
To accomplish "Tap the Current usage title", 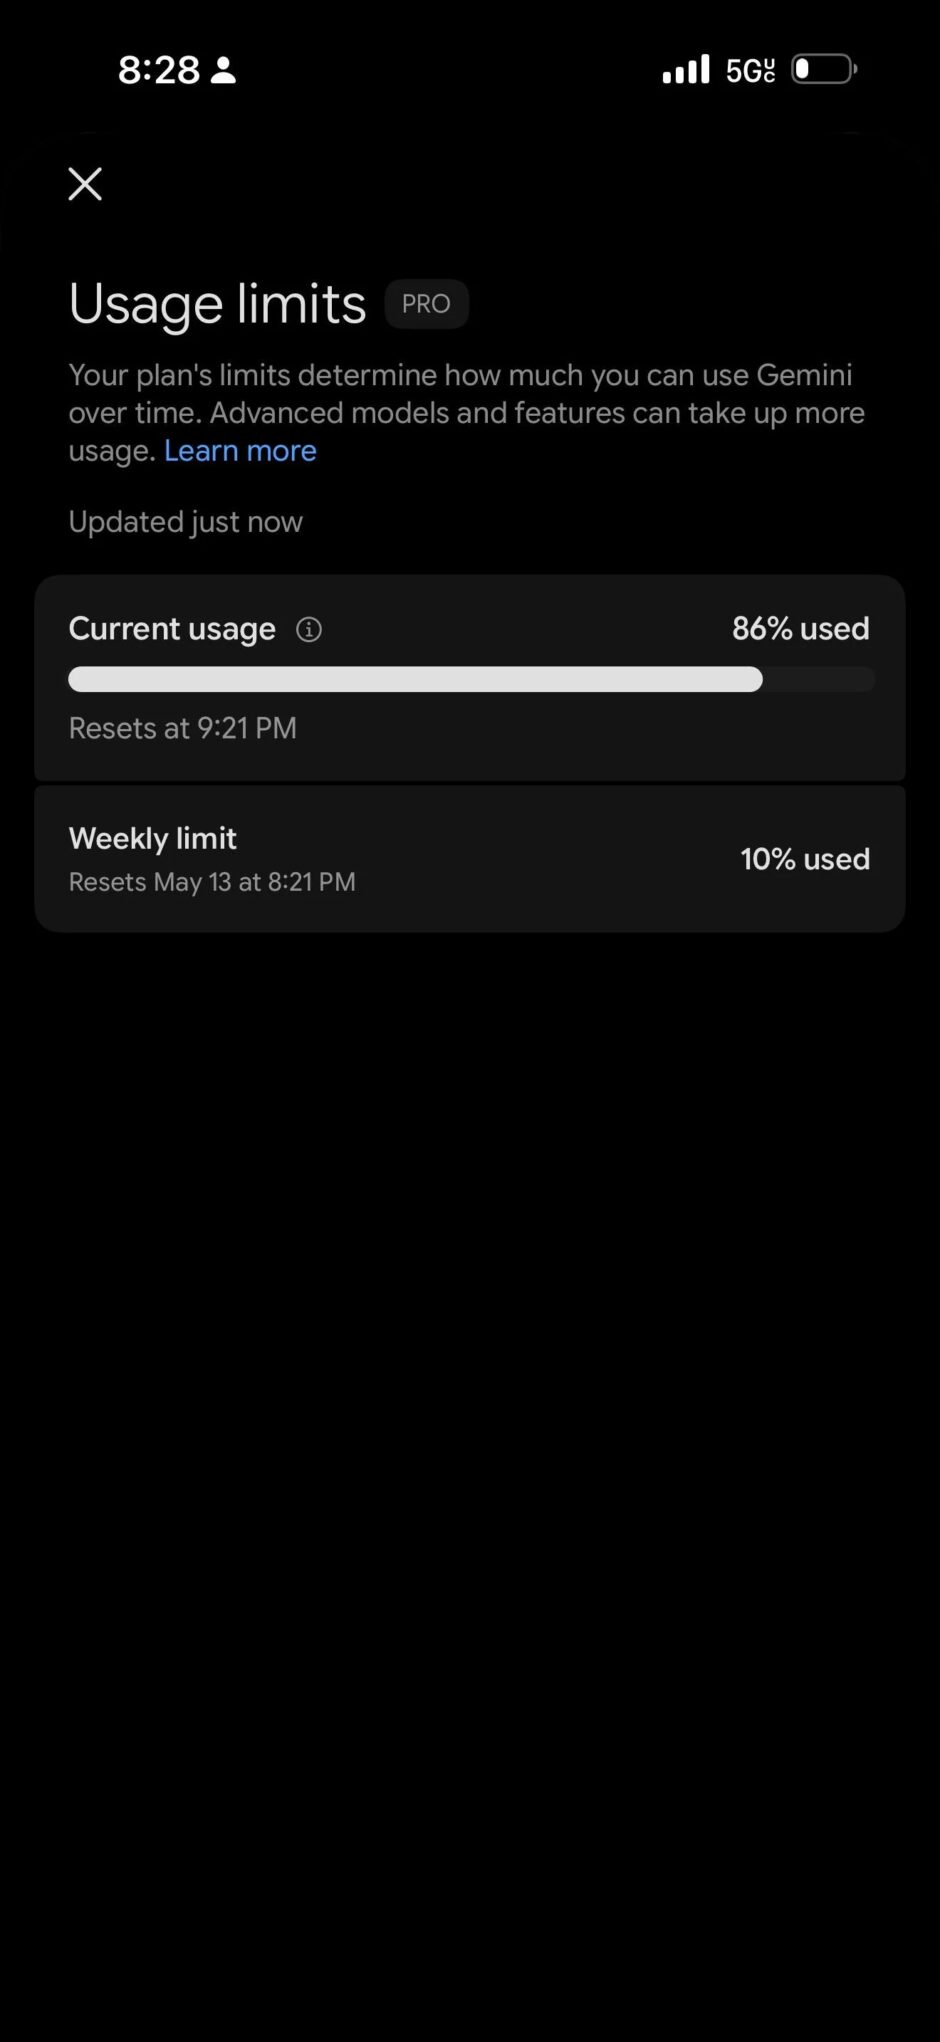I will (x=172, y=629).
